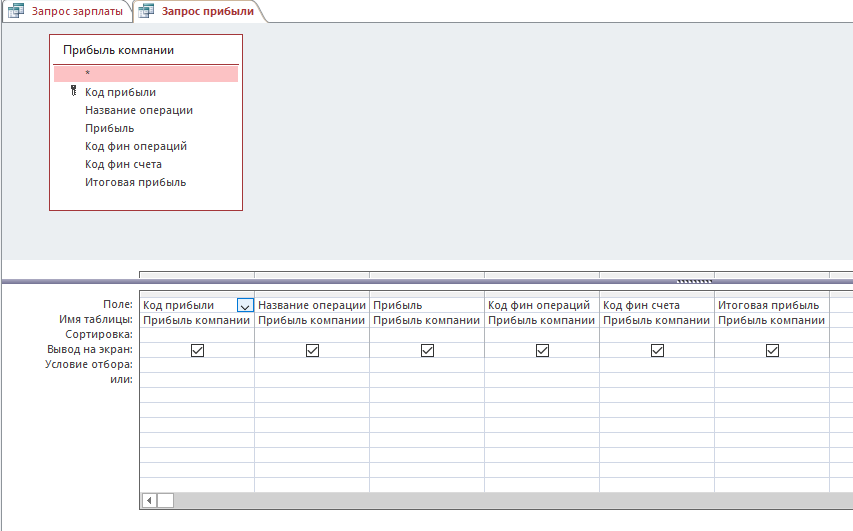Click table name cell under Итоговая прибыль
Screen dimensions: 853x531
(x=771, y=320)
